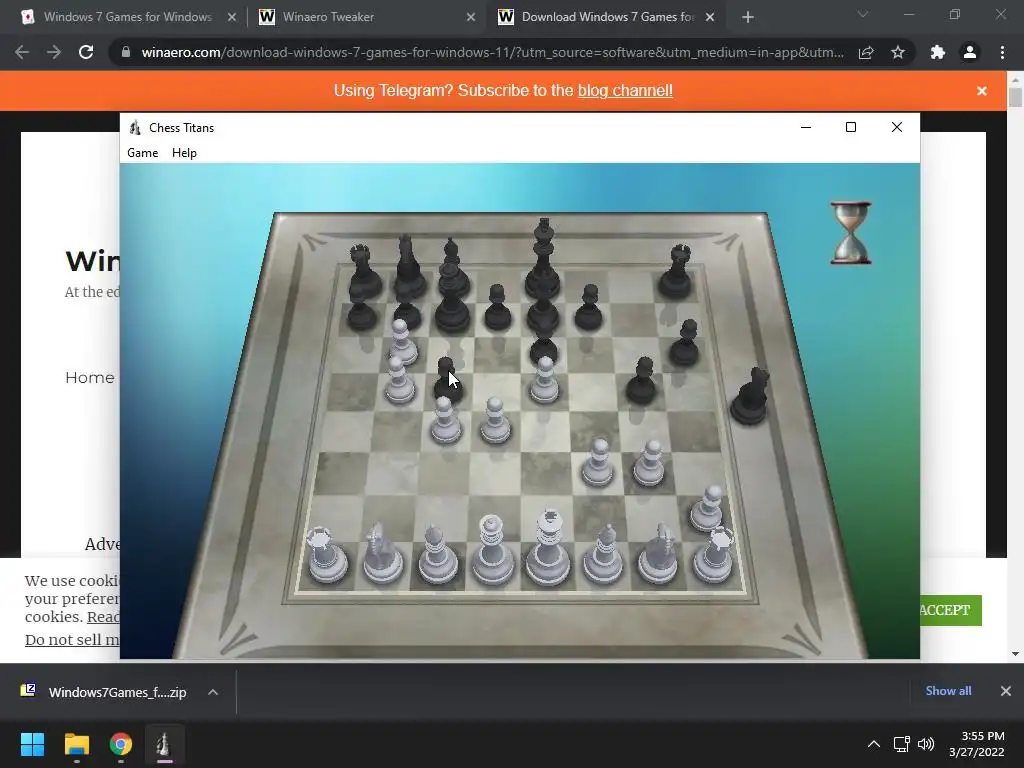The image size is (1024, 768).
Task: Close the downloads bar
Action: coord(1006,691)
